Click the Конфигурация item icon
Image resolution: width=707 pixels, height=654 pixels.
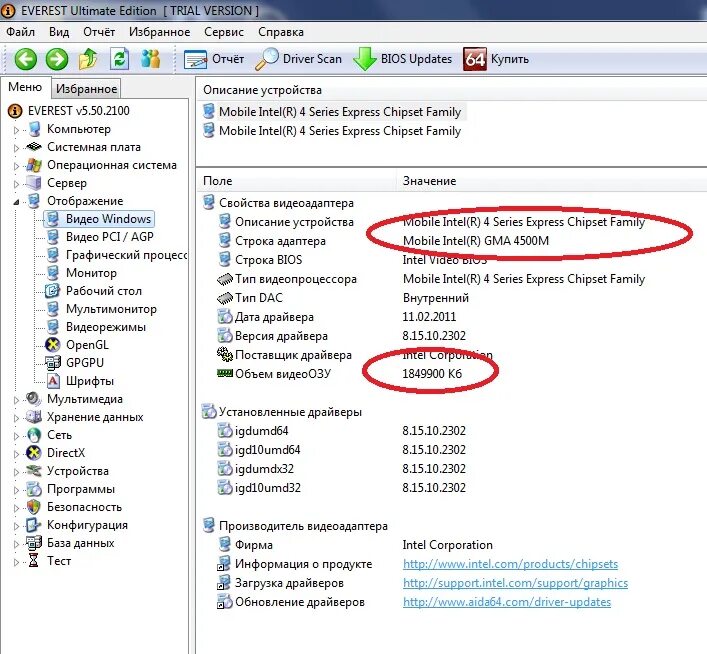tap(34, 525)
